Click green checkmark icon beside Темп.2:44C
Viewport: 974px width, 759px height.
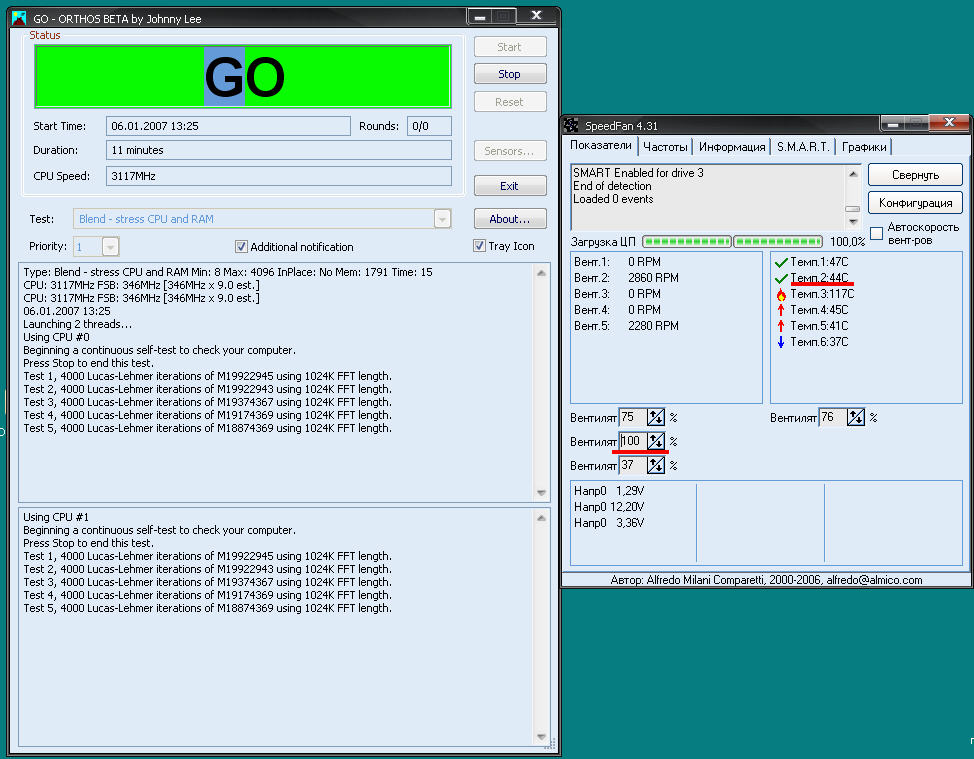(781, 278)
